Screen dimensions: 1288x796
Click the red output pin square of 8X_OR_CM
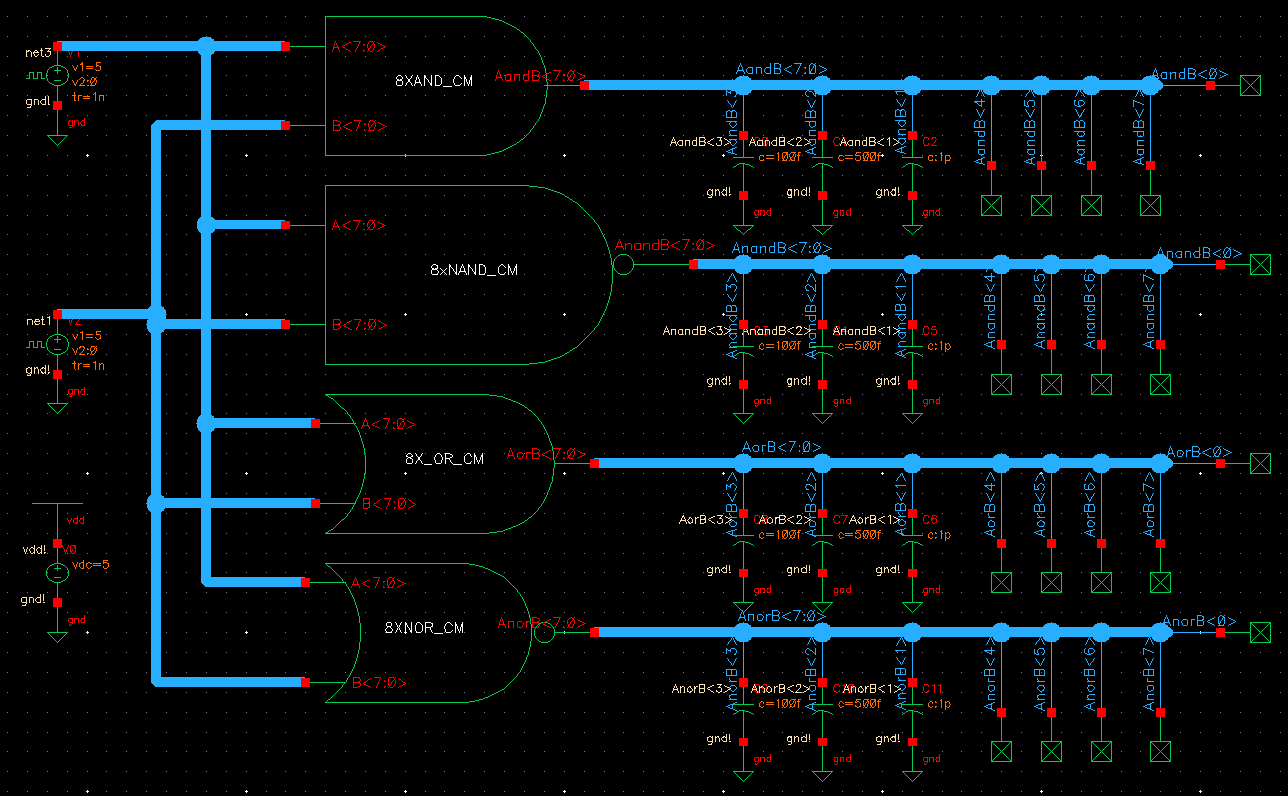click(594, 463)
